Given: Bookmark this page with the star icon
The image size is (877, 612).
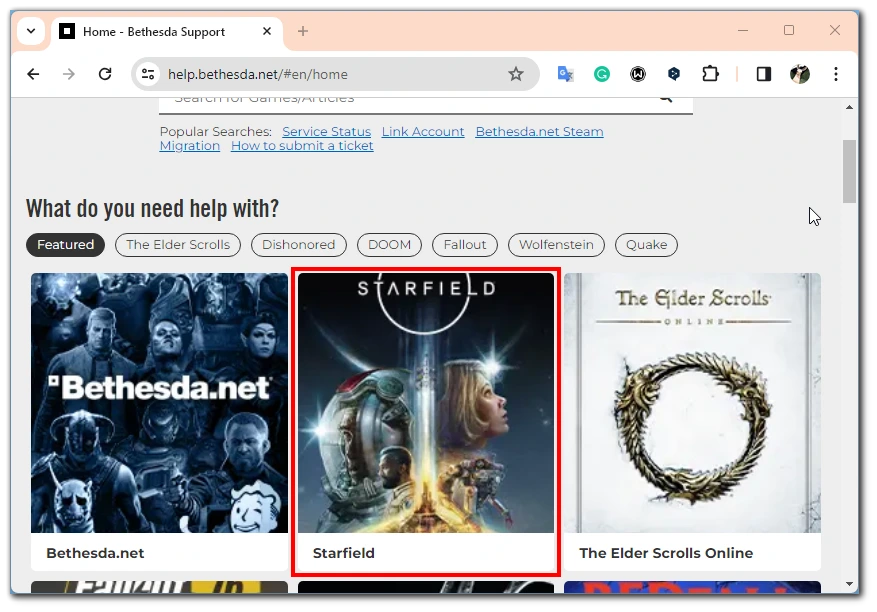Looking at the screenshot, I should coord(516,74).
